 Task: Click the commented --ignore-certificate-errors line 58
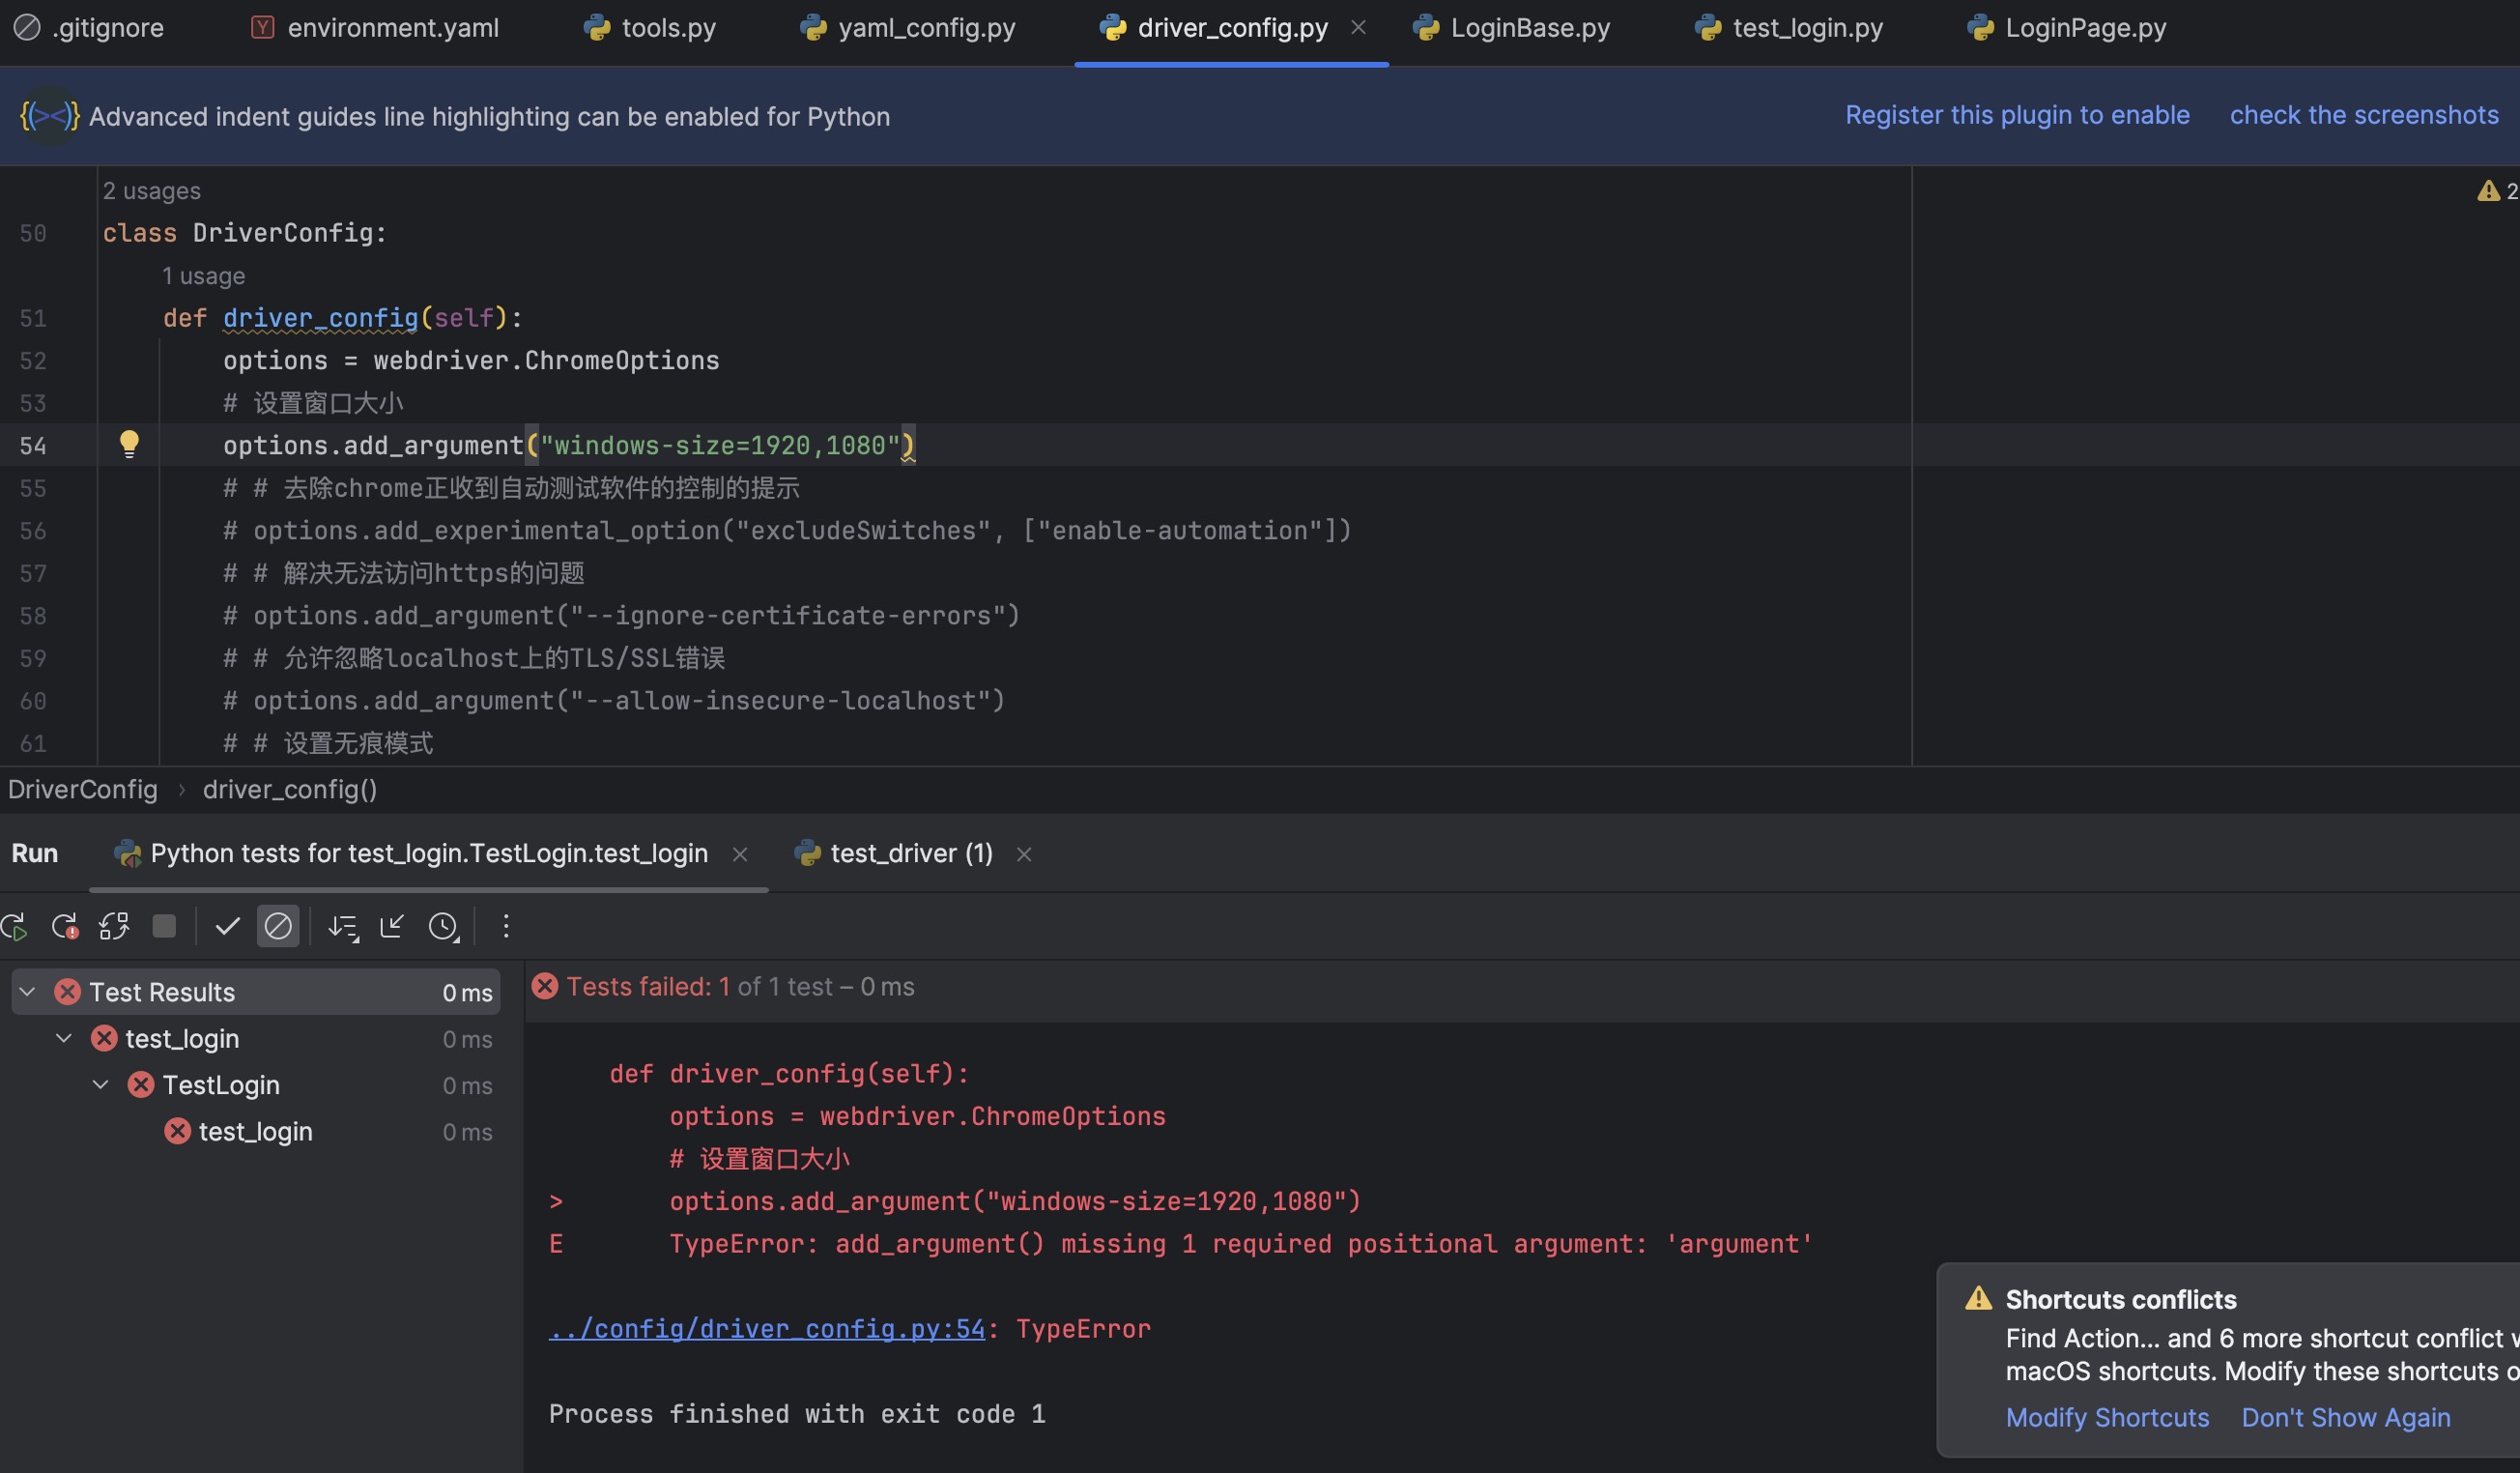[621, 615]
